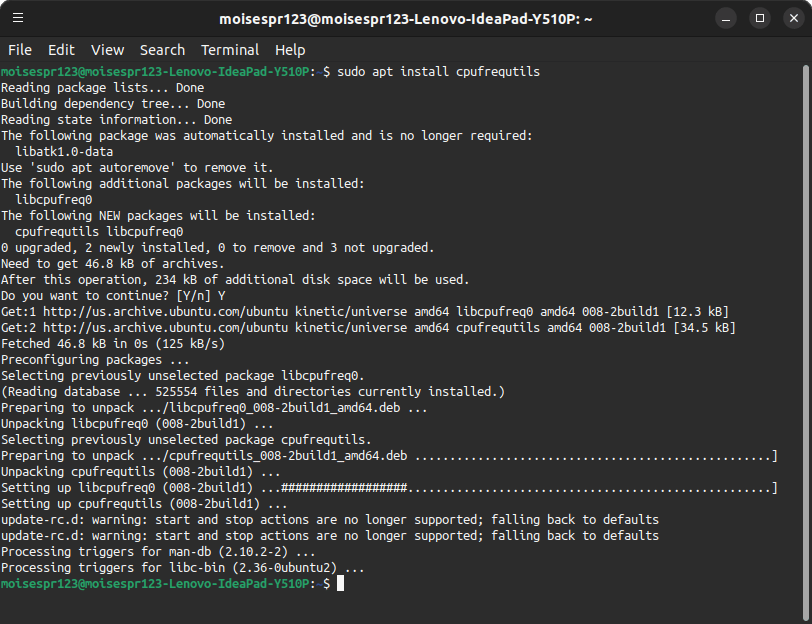
Task: Maximize the terminal window
Action: 760,18
